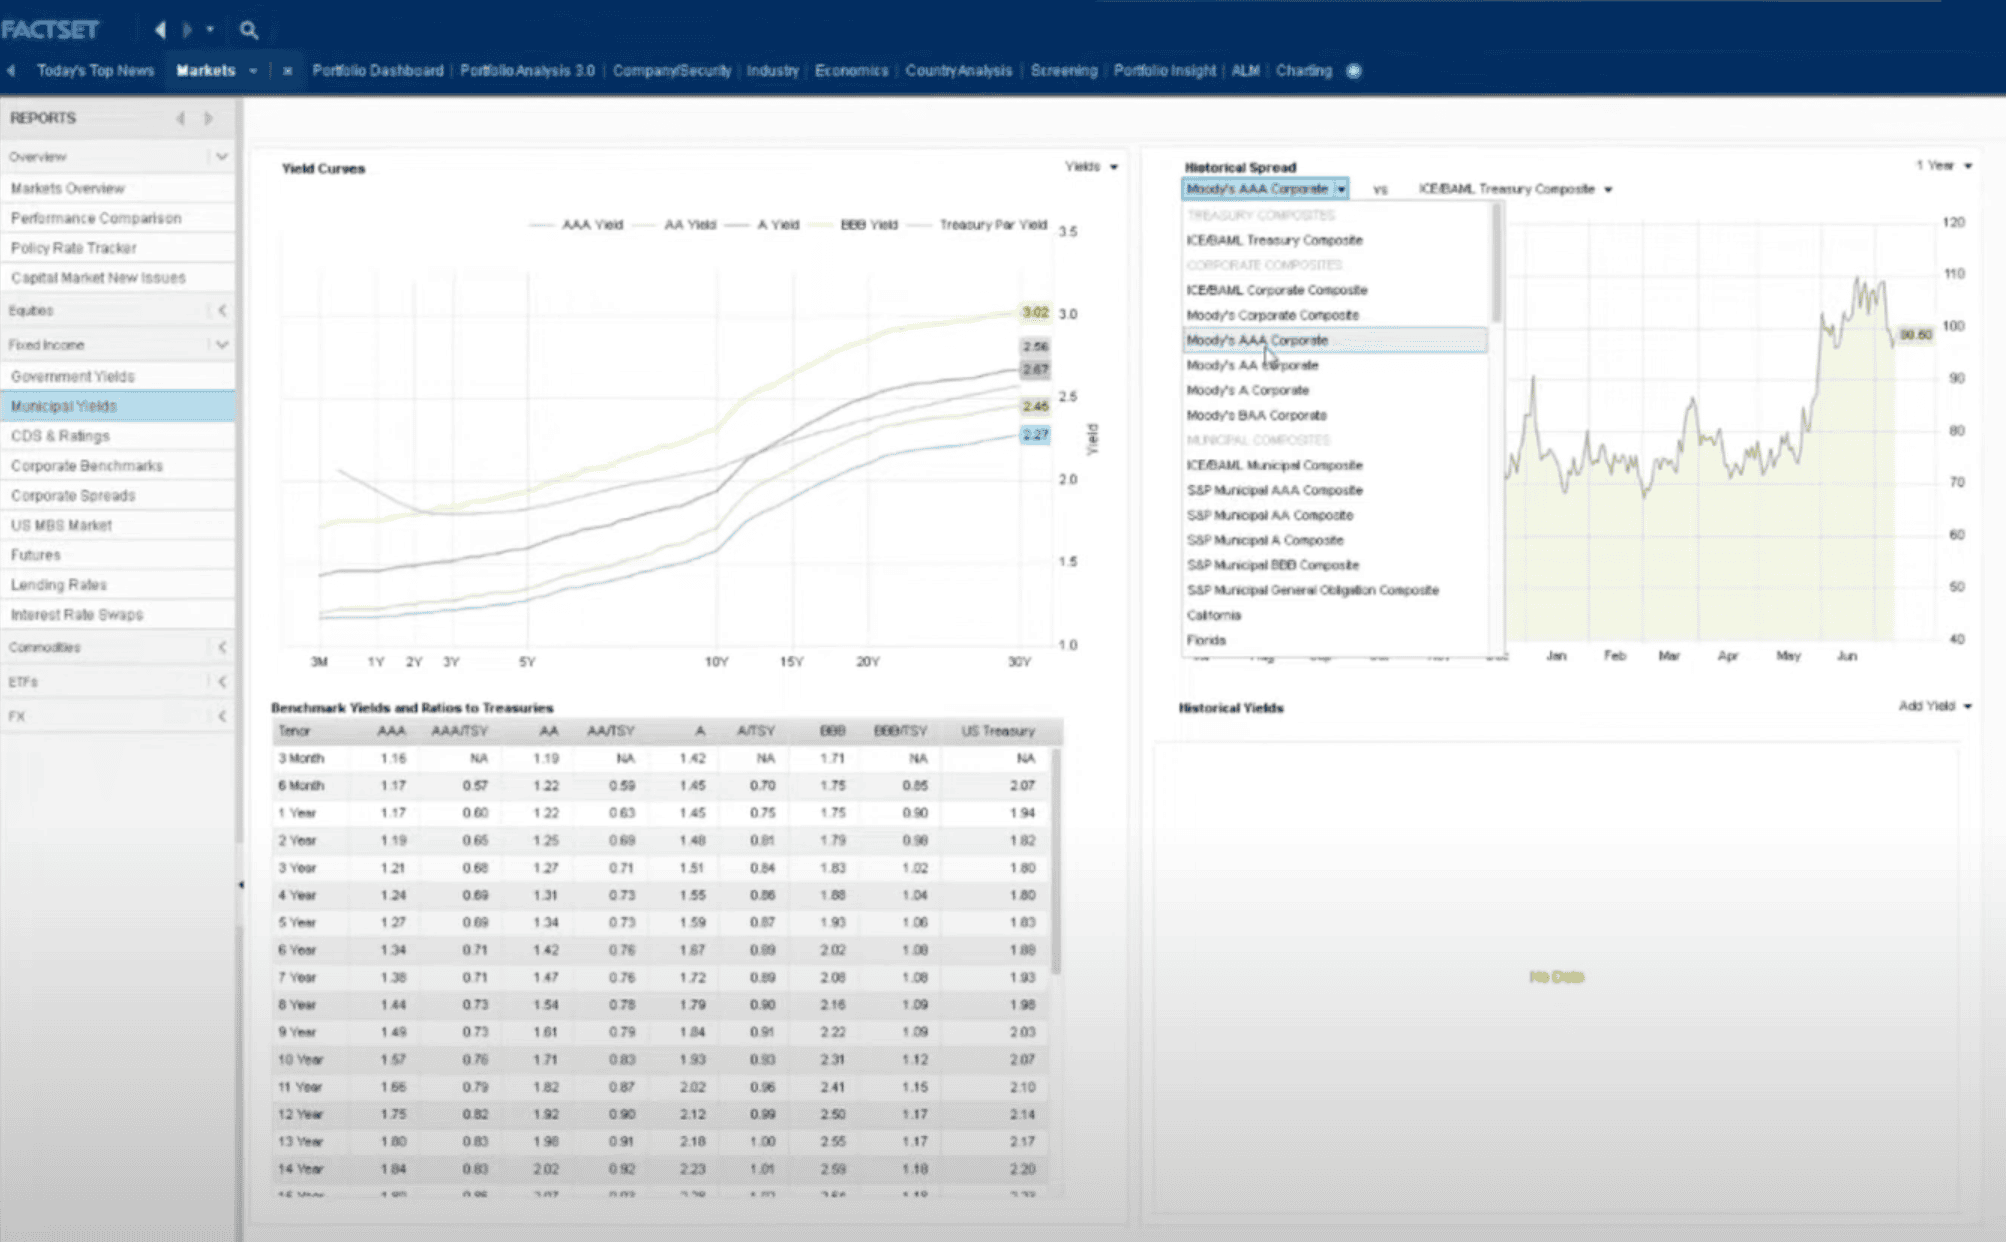Image resolution: width=2006 pixels, height=1242 pixels.
Task: Collapse the Overview section
Action: [x=222, y=157]
